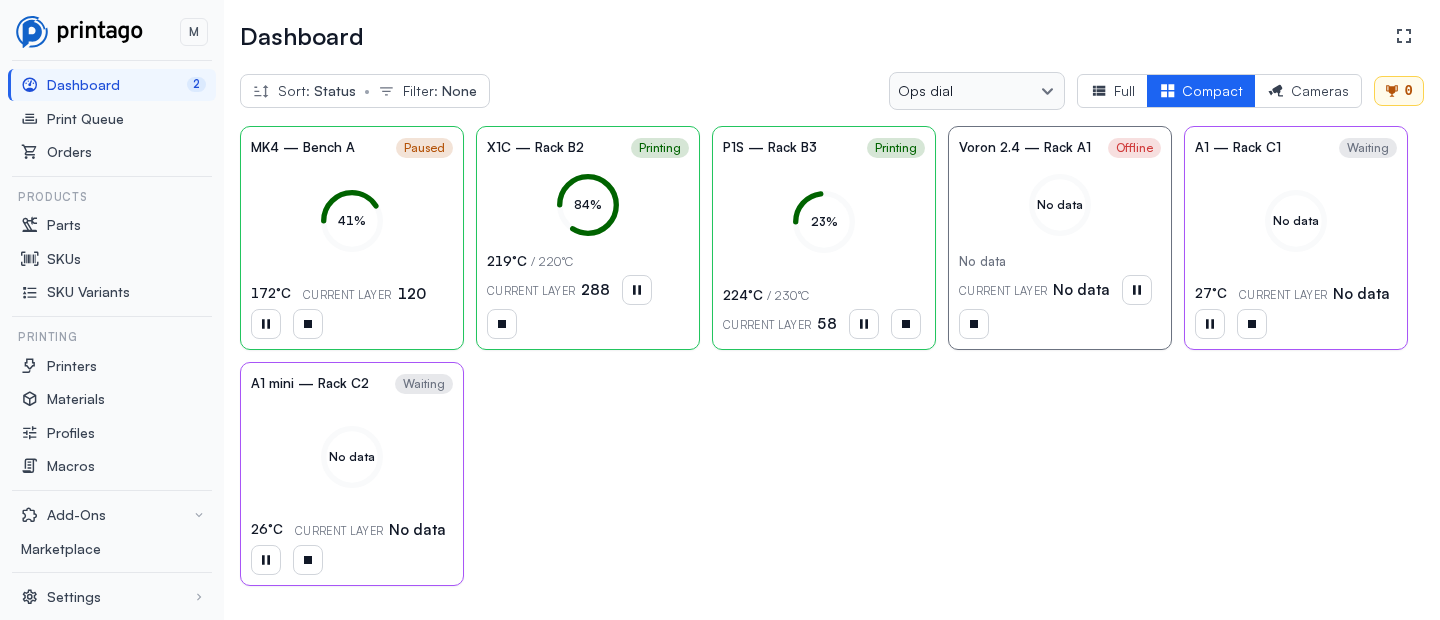The width and height of the screenshot is (1440, 620).
Task: Select the MK4 — Bench A card title
Action: point(303,147)
